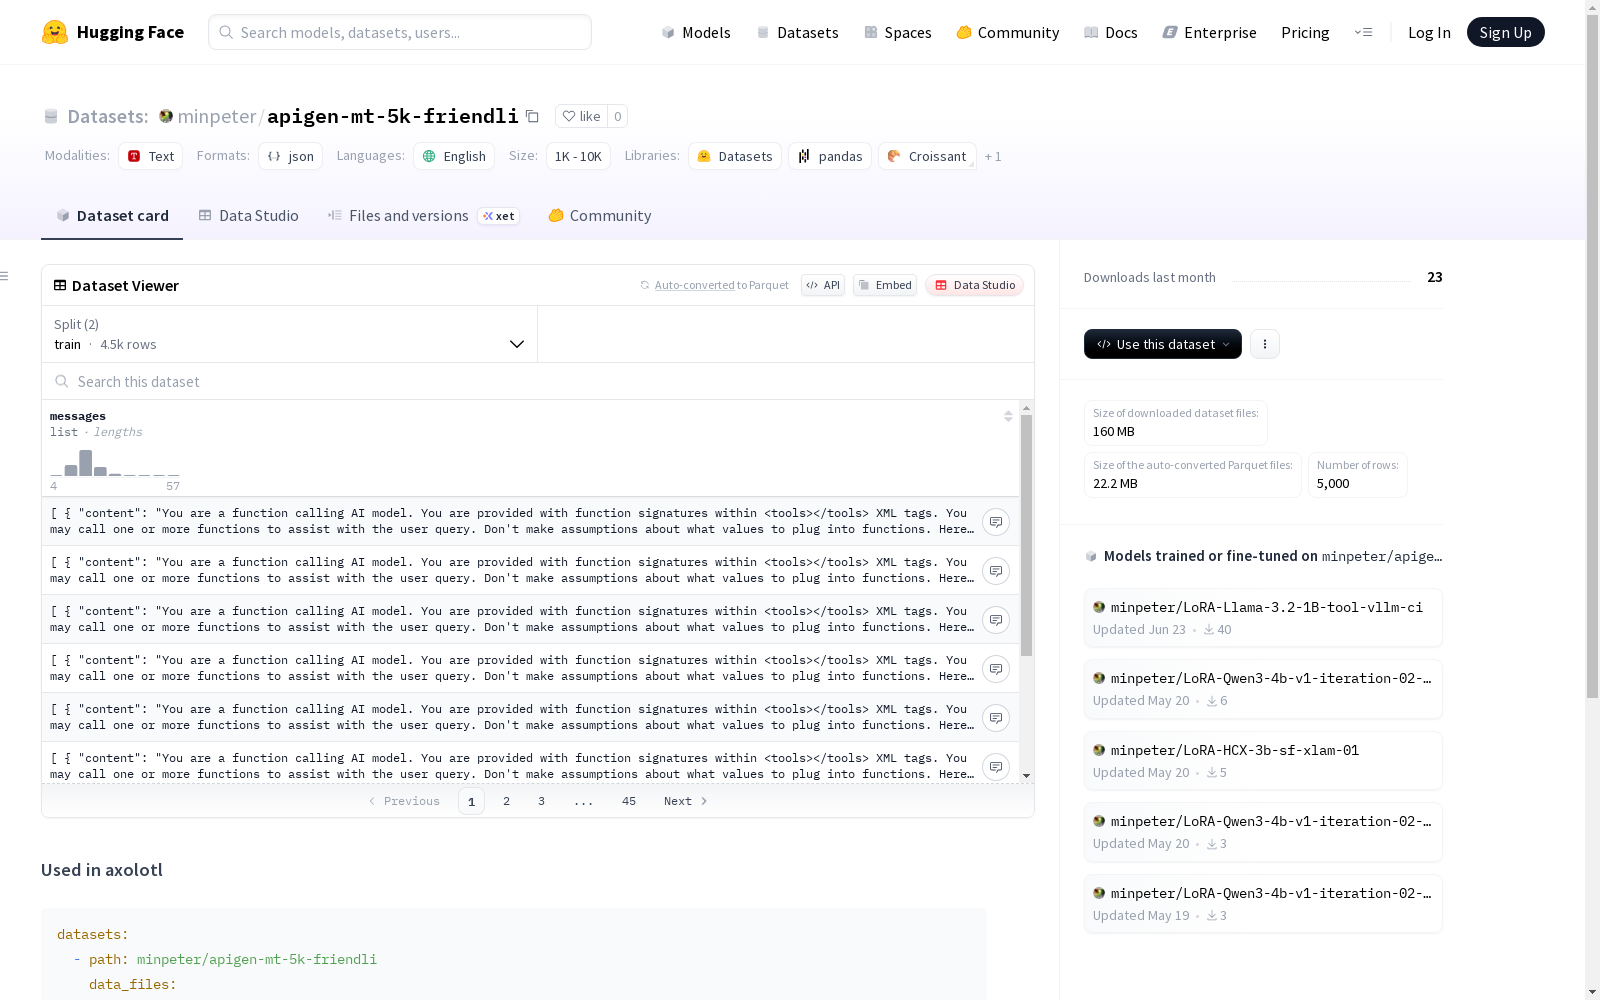Viewport: 1600px width, 1000px height.
Task: Click the Datasets library tag
Action: click(735, 156)
